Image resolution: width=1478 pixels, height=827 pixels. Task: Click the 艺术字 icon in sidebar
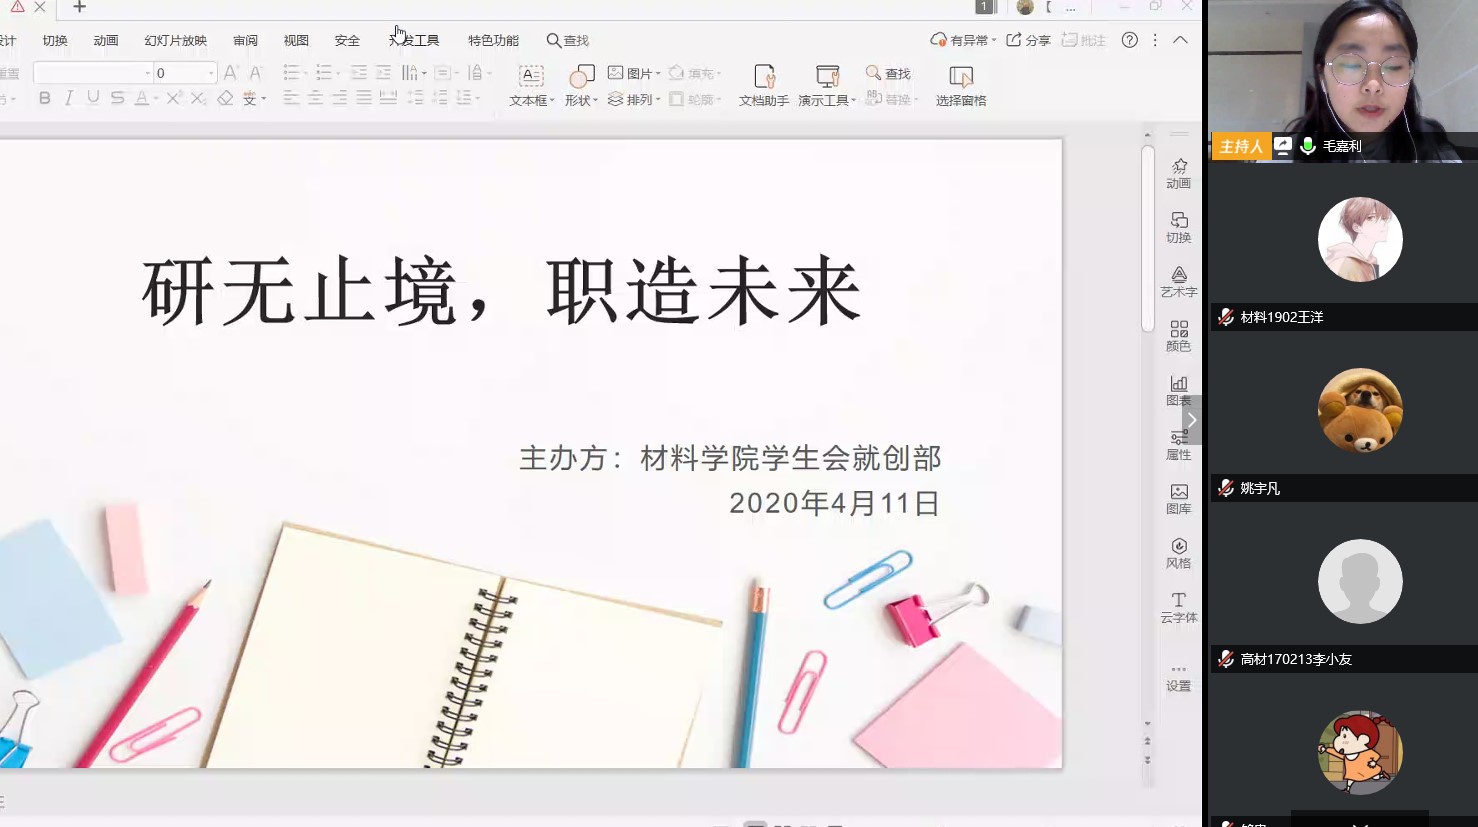[1179, 281]
